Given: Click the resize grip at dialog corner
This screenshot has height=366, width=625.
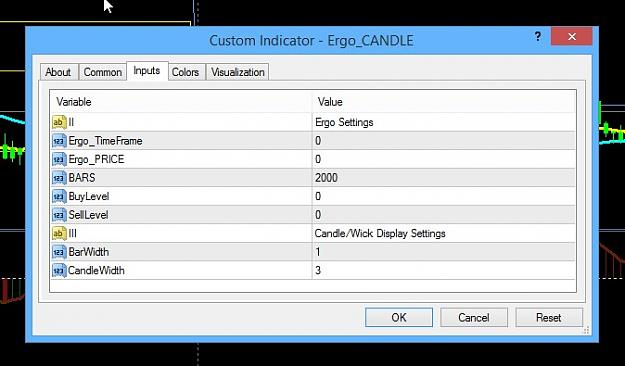Looking at the screenshot, I should tap(586, 331).
